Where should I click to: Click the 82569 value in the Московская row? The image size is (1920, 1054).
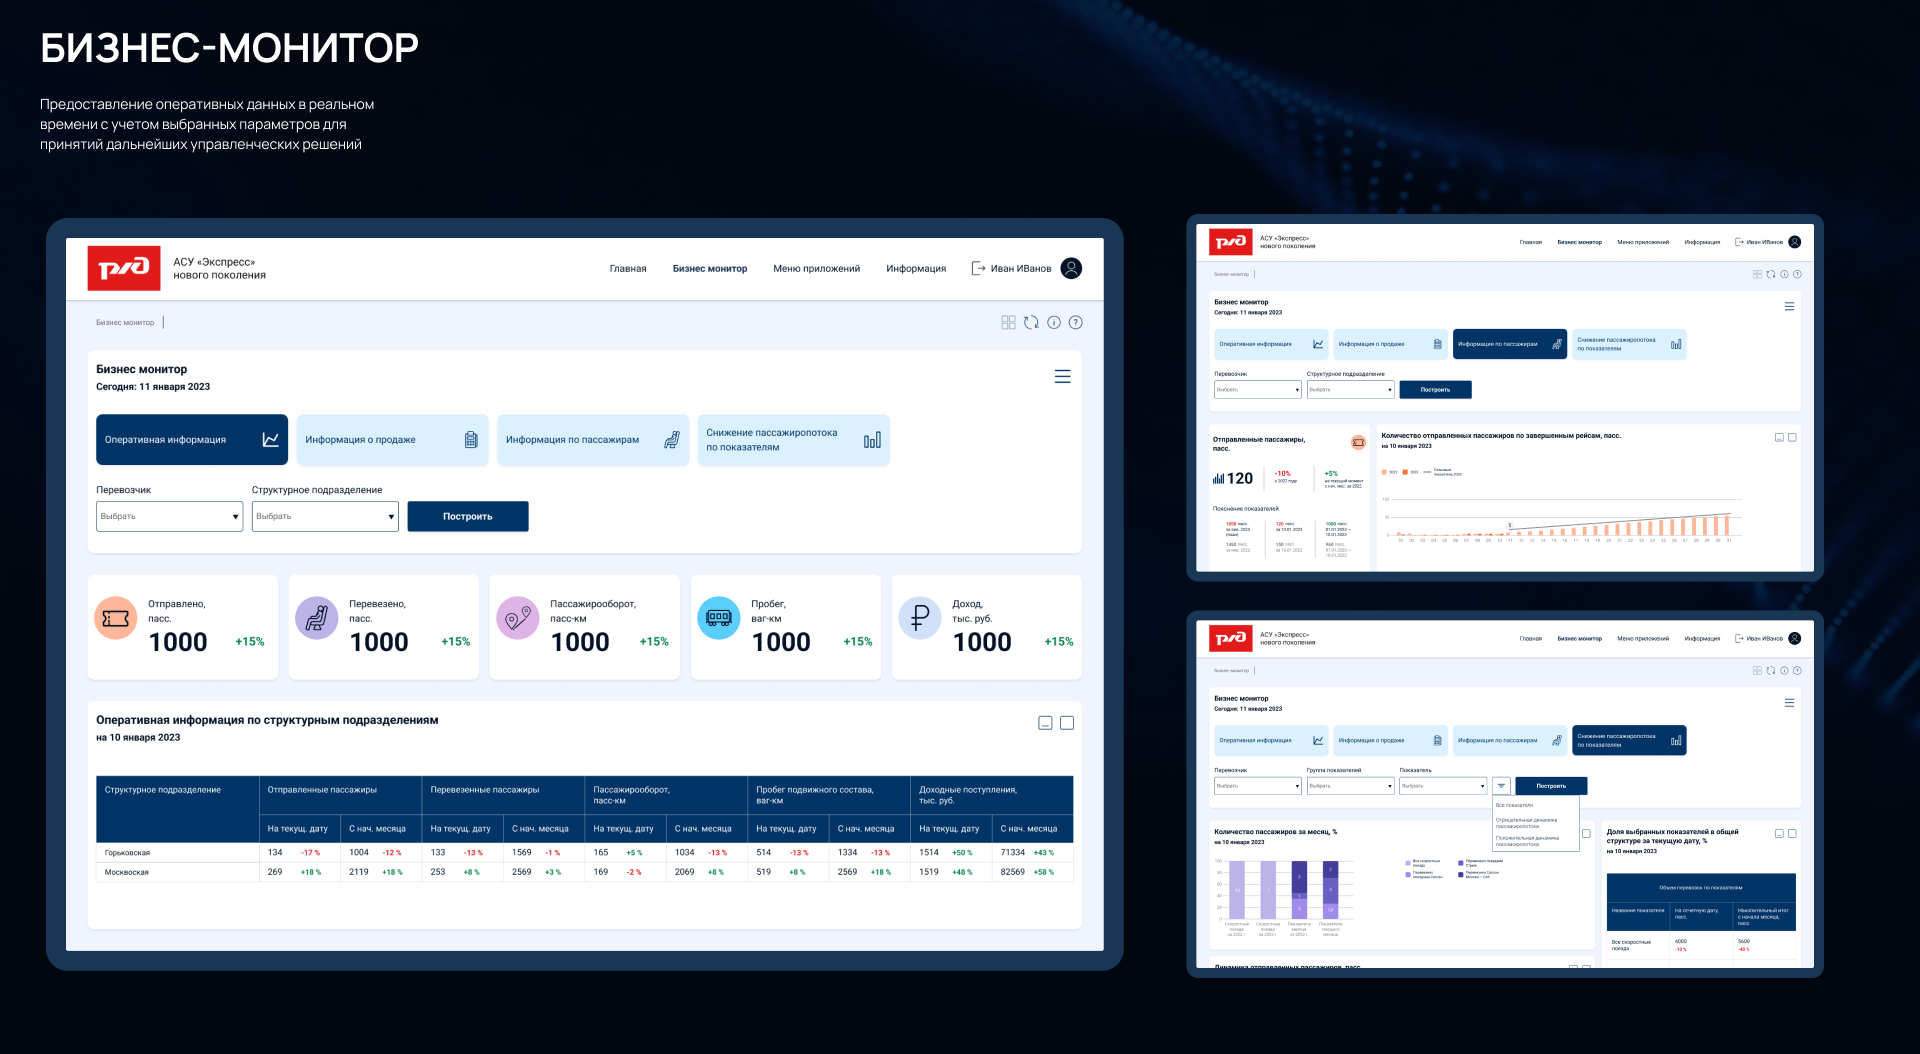1013,872
